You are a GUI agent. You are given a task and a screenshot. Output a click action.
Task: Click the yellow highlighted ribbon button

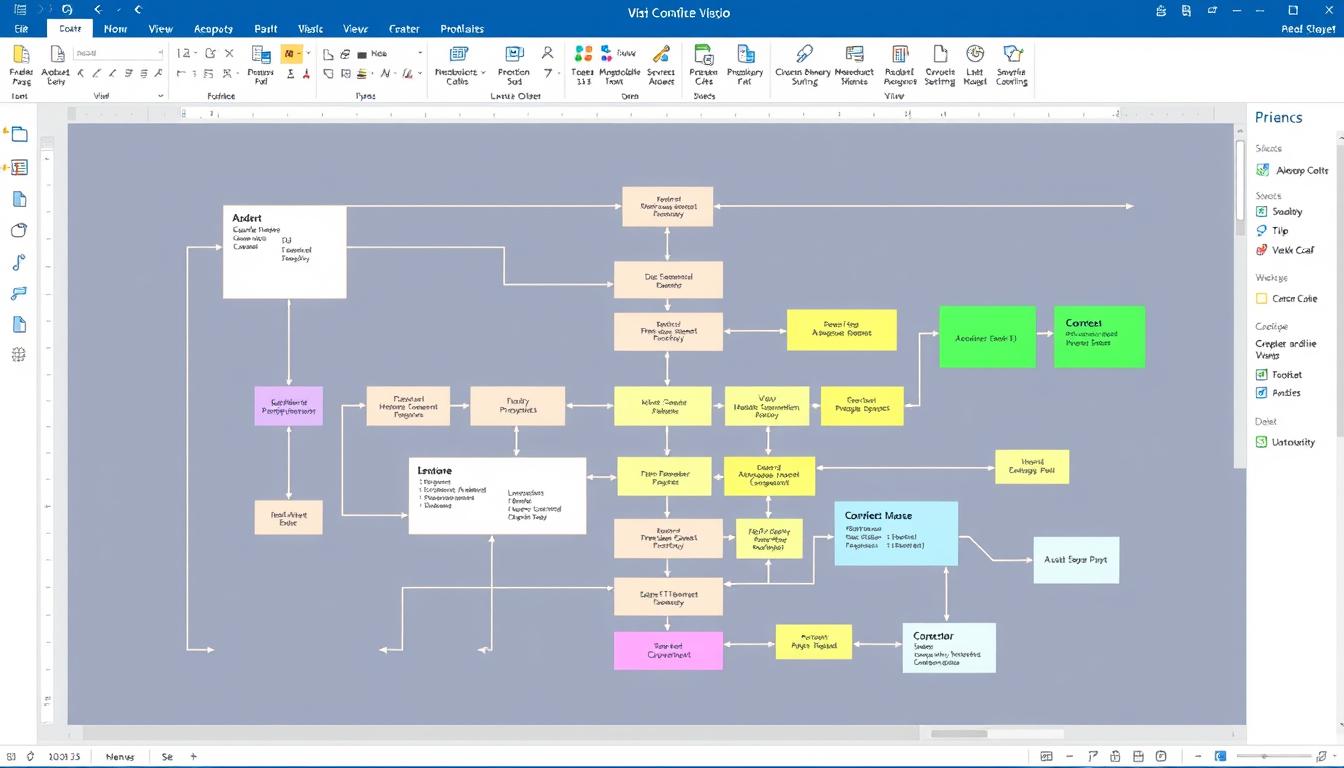290,54
